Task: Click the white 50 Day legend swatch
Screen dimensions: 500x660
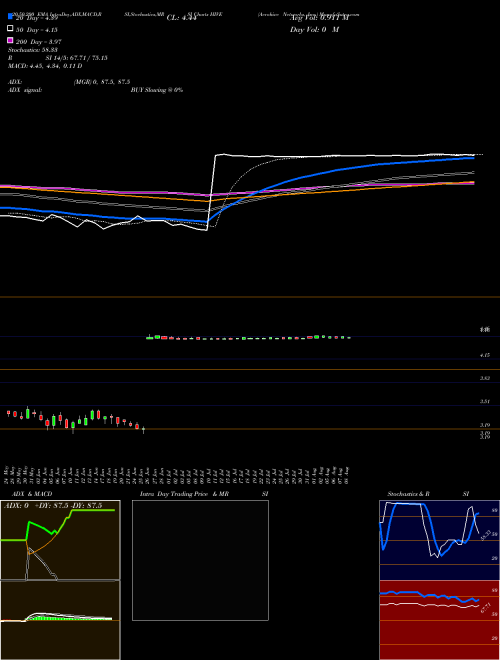Action: [x=11, y=28]
